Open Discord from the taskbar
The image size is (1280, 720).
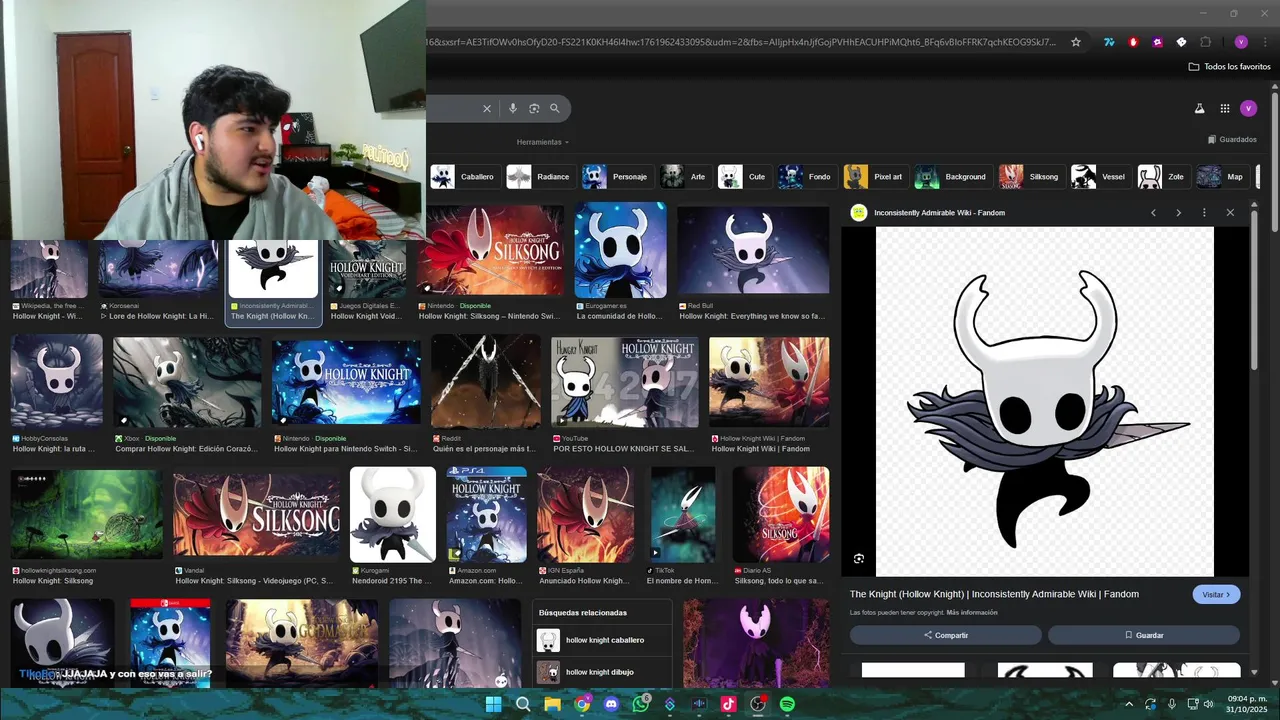pyautogui.click(x=611, y=704)
